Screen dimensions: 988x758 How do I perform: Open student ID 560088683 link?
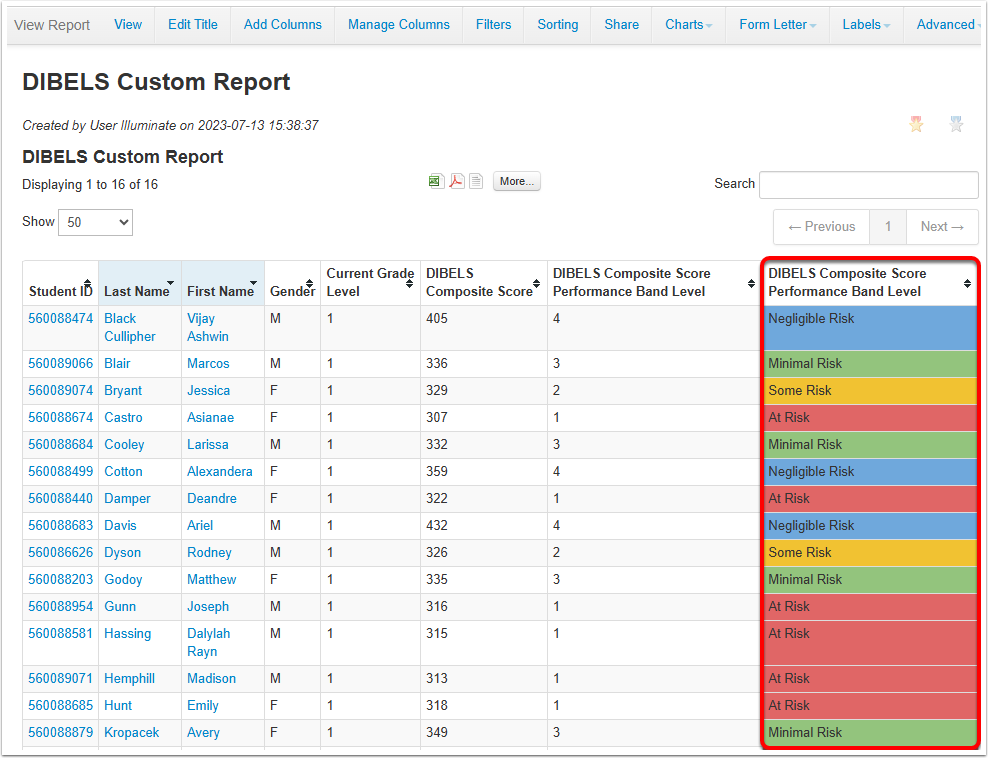pyautogui.click(x=60, y=525)
